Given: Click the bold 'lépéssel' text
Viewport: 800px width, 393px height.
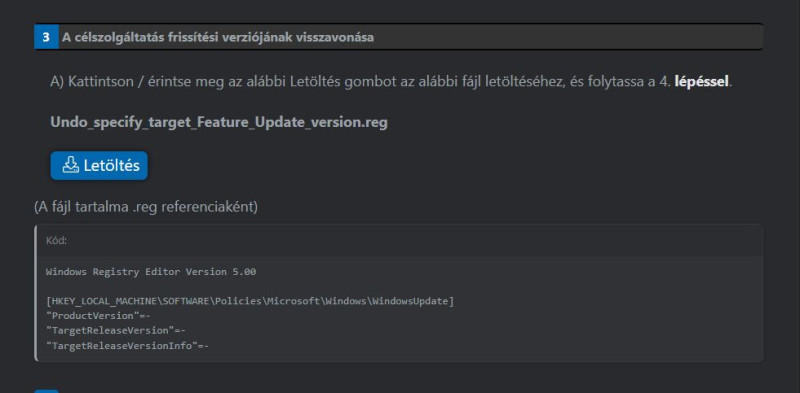Looking at the screenshot, I should pyautogui.click(x=702, y=82).
